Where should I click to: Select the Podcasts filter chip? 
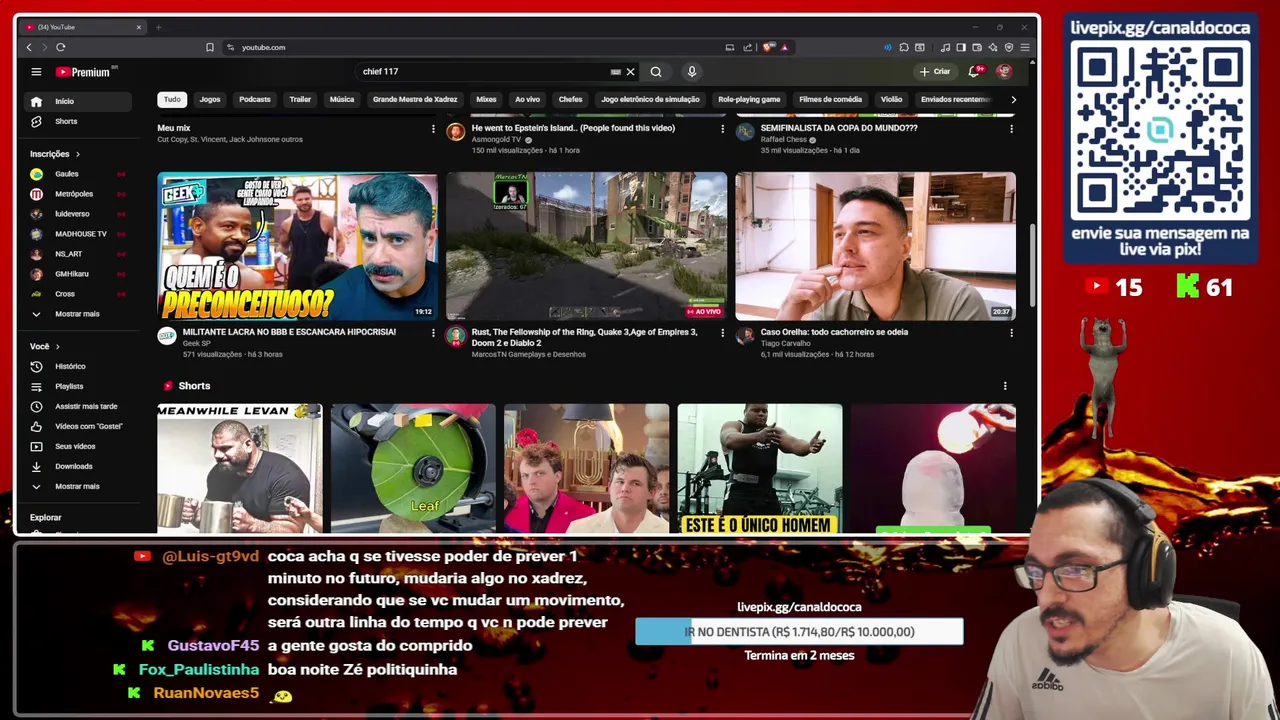click(255, 99)
